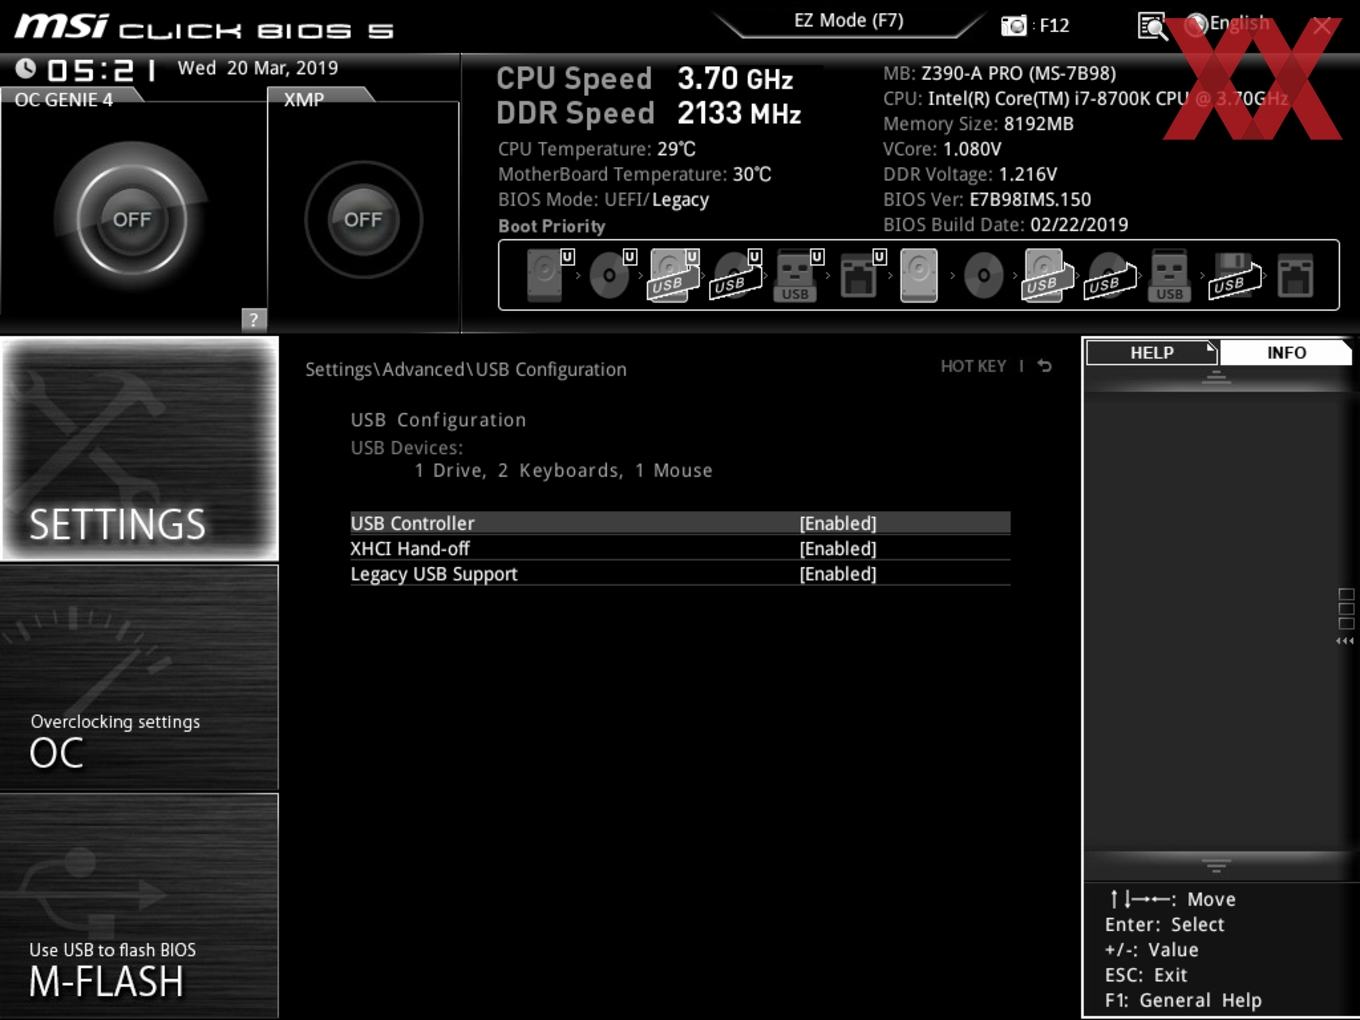This screenshot has height=1020, width=1360.
Task: Click the BIOS Ver E7B98IMS.150 value
Action: point(1030,199)
